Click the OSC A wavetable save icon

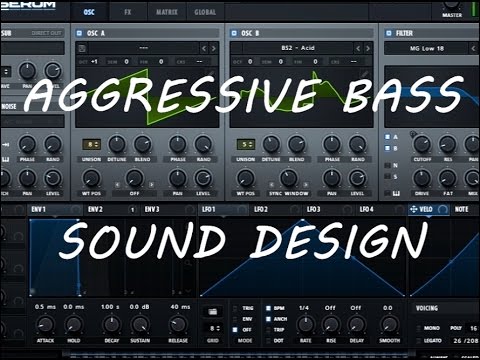[82, 48]
